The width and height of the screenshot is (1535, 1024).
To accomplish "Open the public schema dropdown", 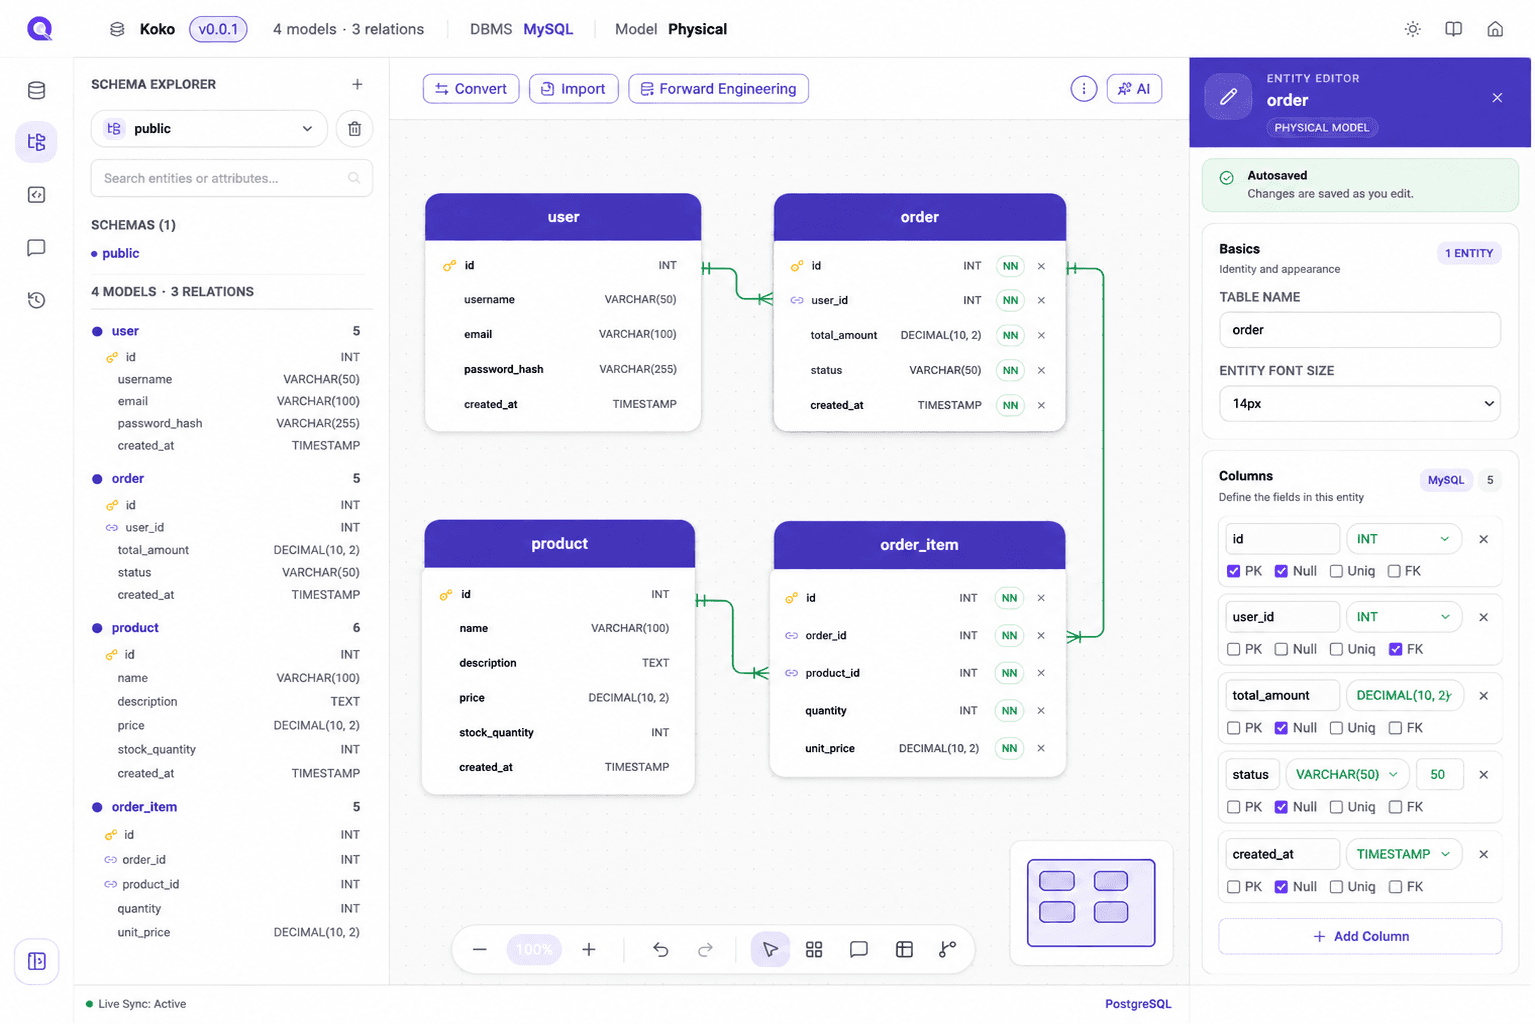I will point(209,128).
